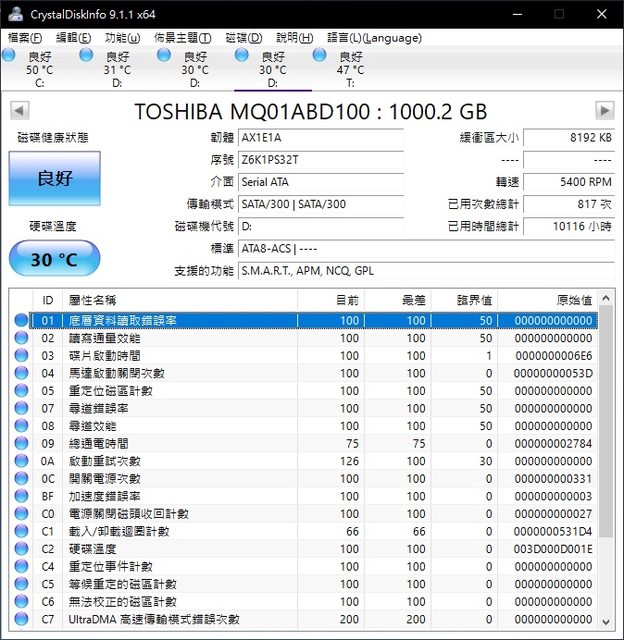Click the 良好 health status button

pos(54,179)
